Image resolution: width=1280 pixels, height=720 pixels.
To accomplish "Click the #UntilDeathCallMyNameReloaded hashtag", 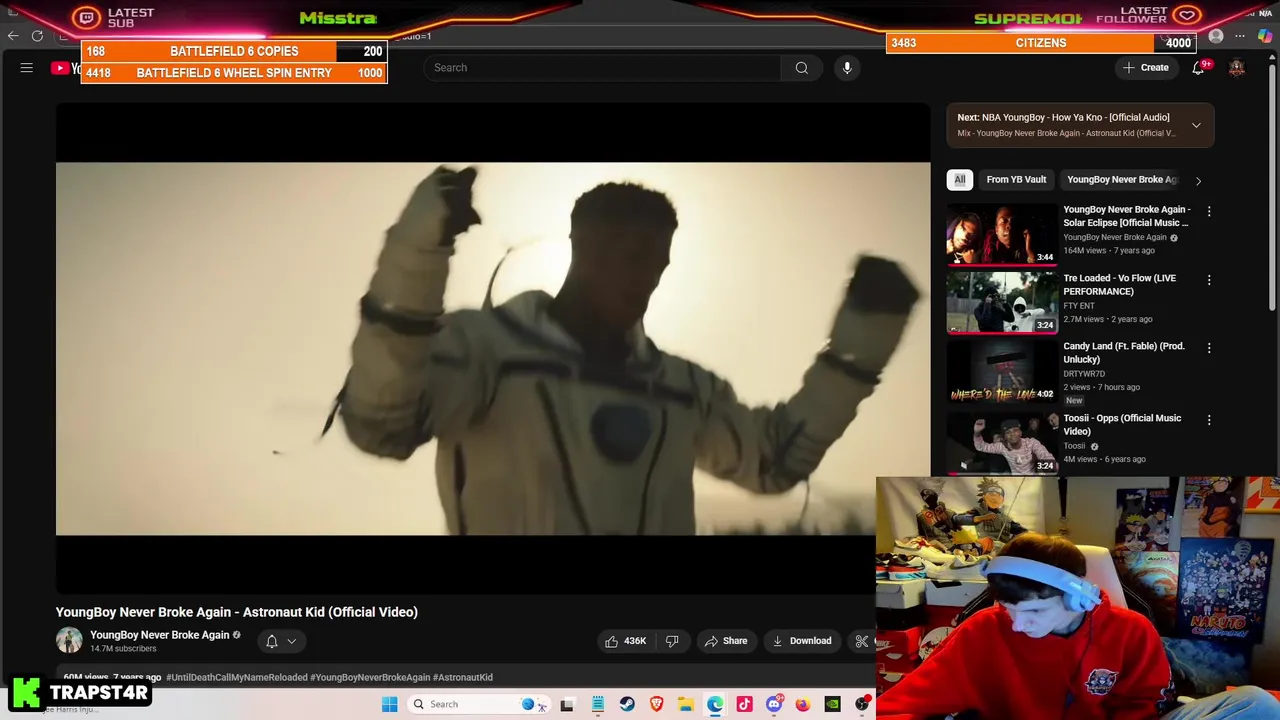I will pos(236,677).
